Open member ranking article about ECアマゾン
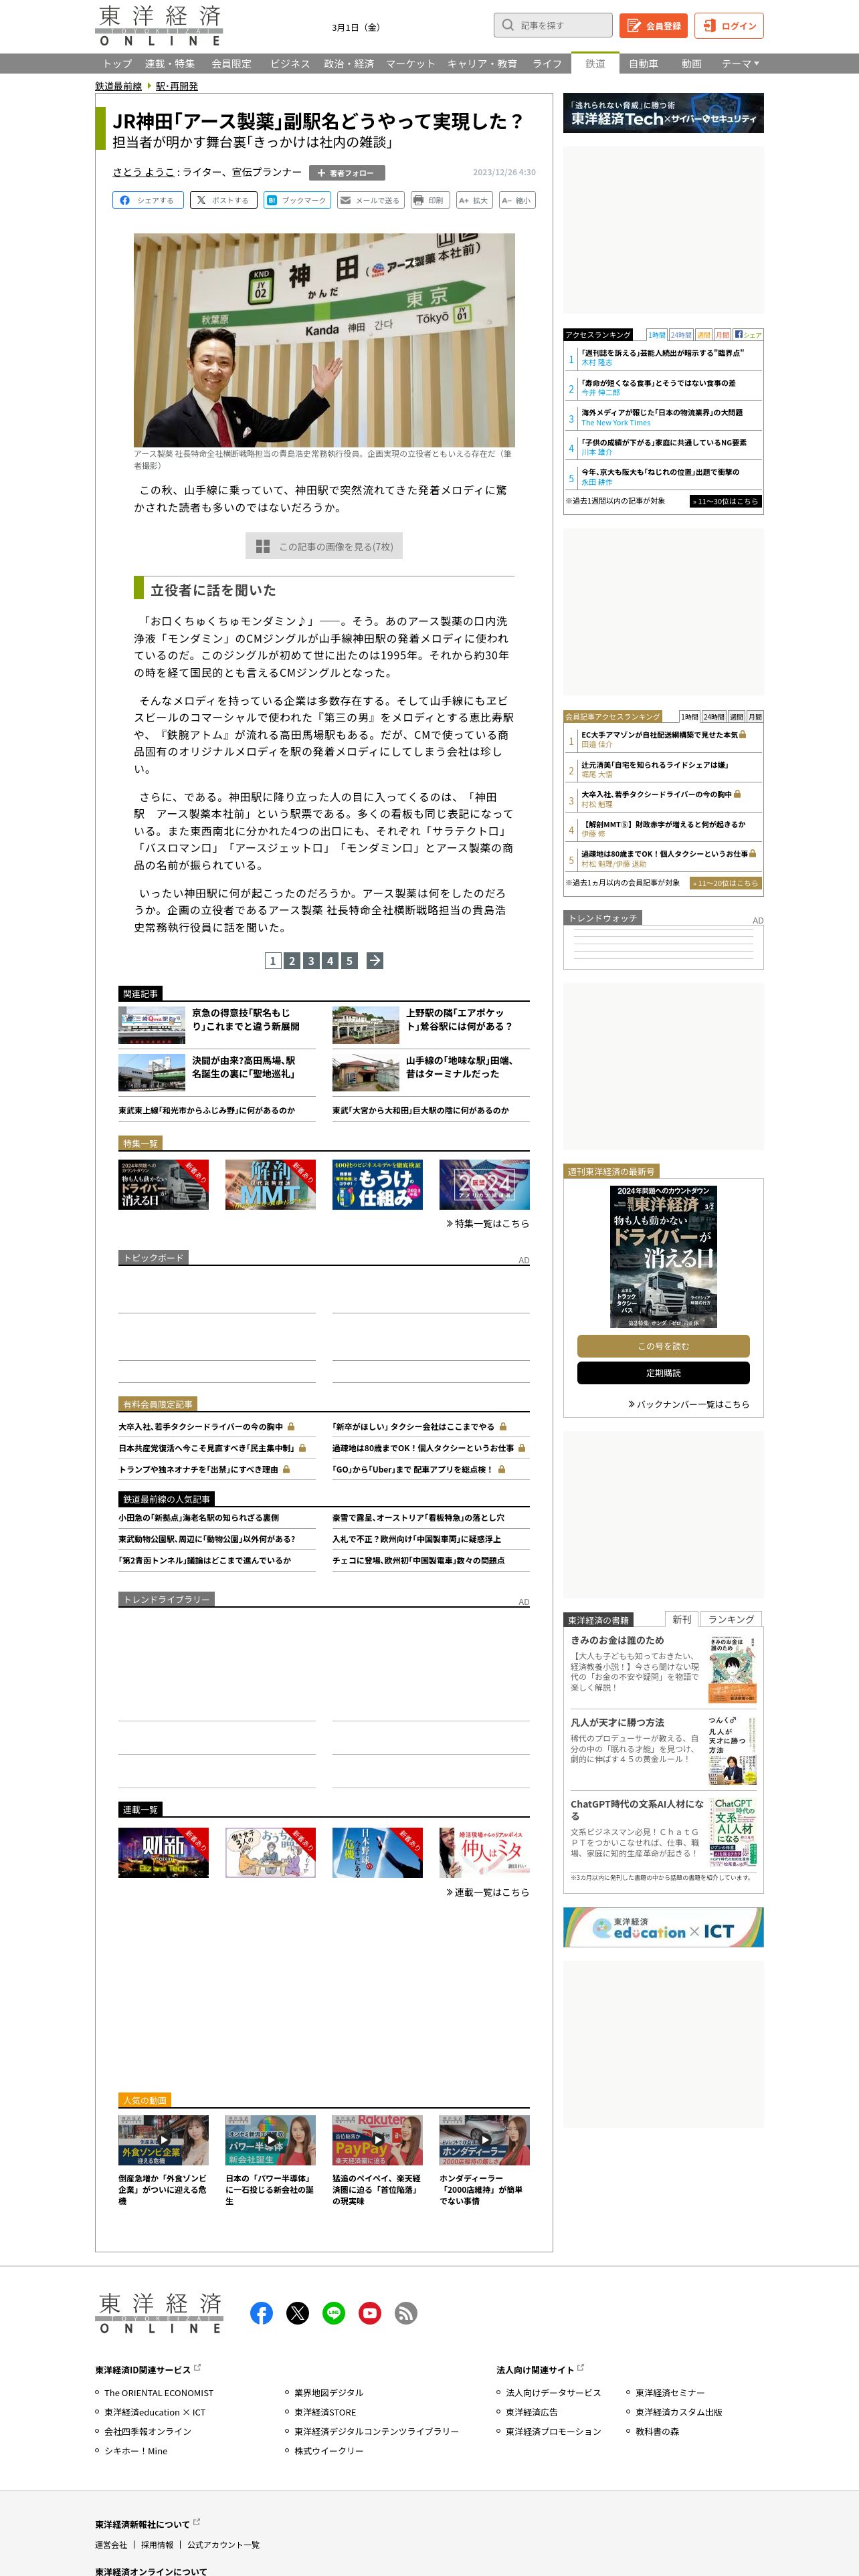The width and height of the screenshot is (859, 2576). tap(660, 734)
